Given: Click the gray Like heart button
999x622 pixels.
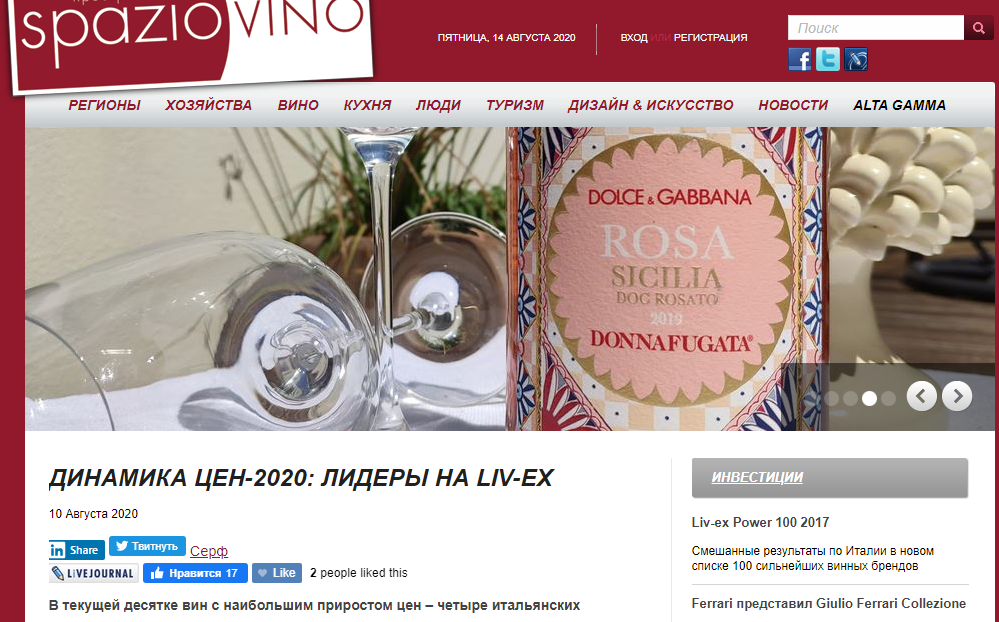Looking at the screenshot, I should pyautogui.click(x=277, y=573).
